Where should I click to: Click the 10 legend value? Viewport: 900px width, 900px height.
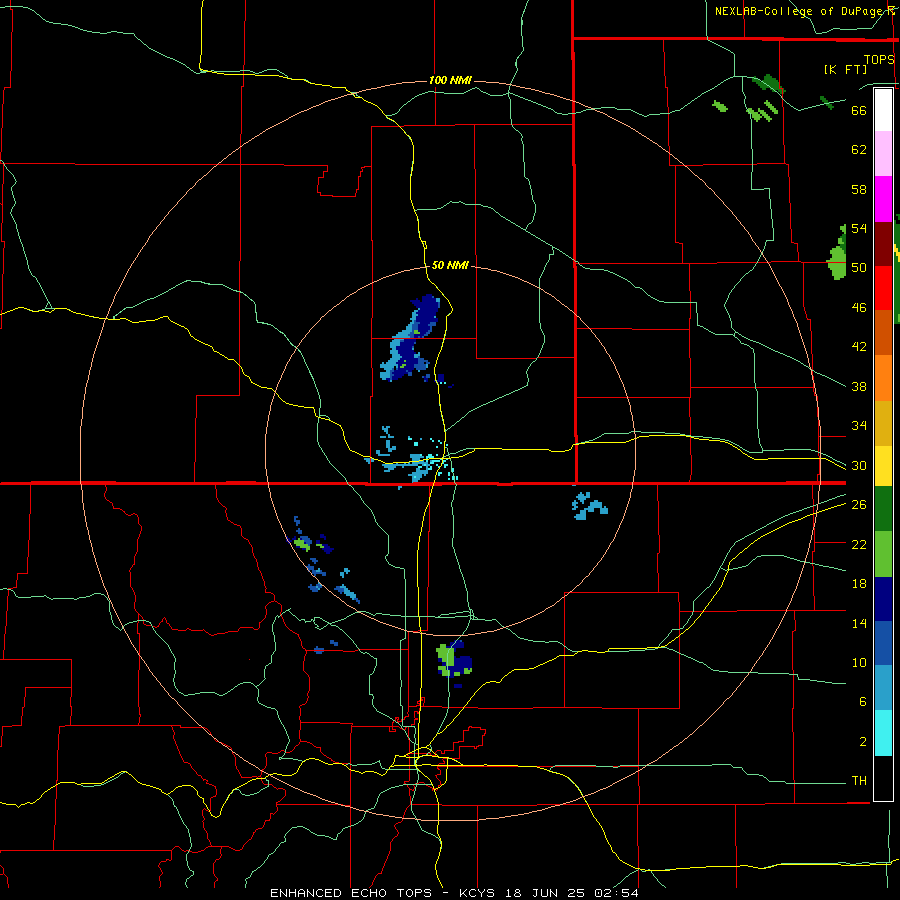tap(859, 662)
